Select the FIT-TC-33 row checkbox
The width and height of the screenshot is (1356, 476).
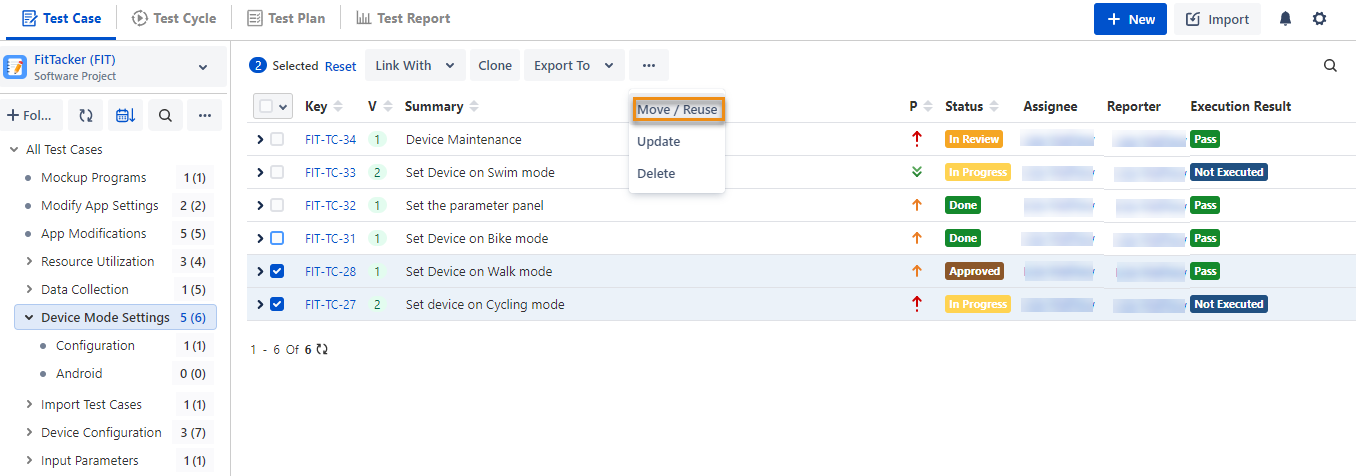tap(277, 172)
